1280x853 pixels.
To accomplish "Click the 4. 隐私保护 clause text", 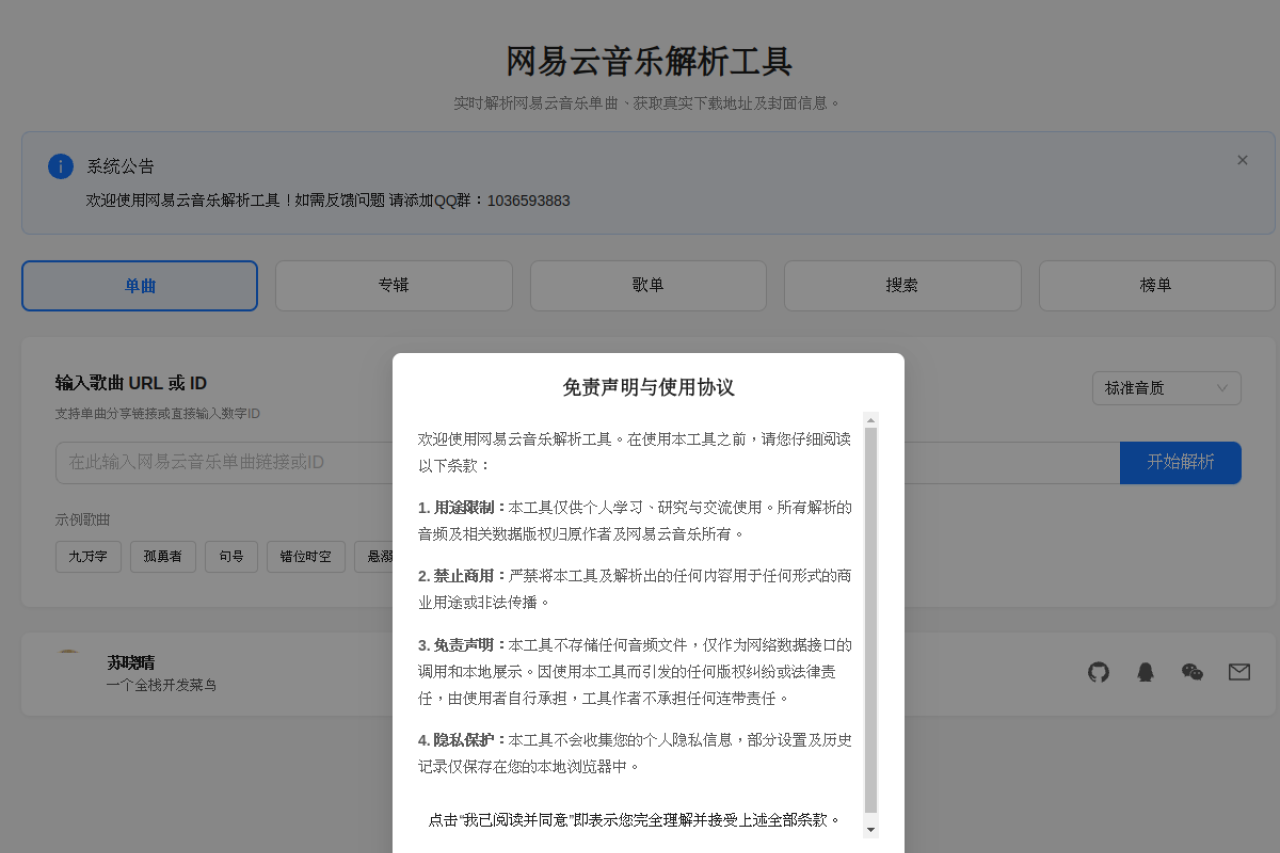I will (x=635, y=753).
